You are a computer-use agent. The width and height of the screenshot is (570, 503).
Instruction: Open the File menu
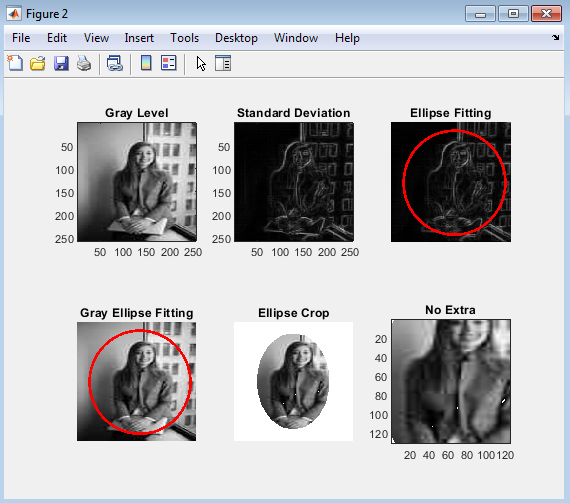click(21, 38)
